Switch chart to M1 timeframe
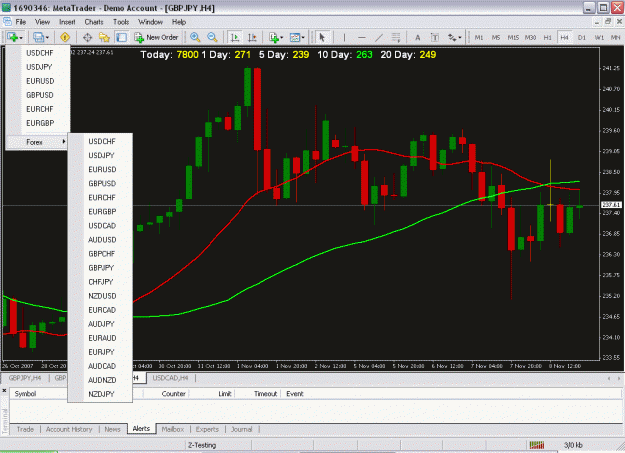The width and height of the screenshot is (625, 453). coord(479,37)
